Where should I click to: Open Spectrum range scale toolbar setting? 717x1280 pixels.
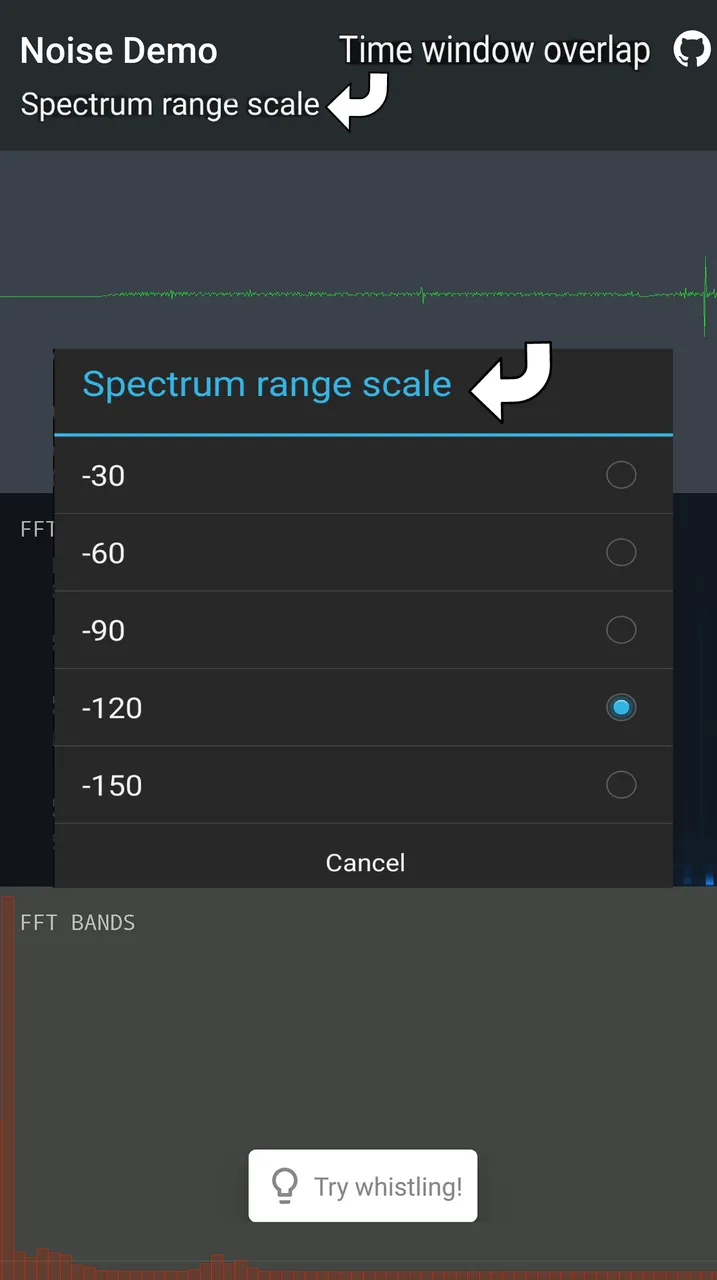(x=170, y=105)
